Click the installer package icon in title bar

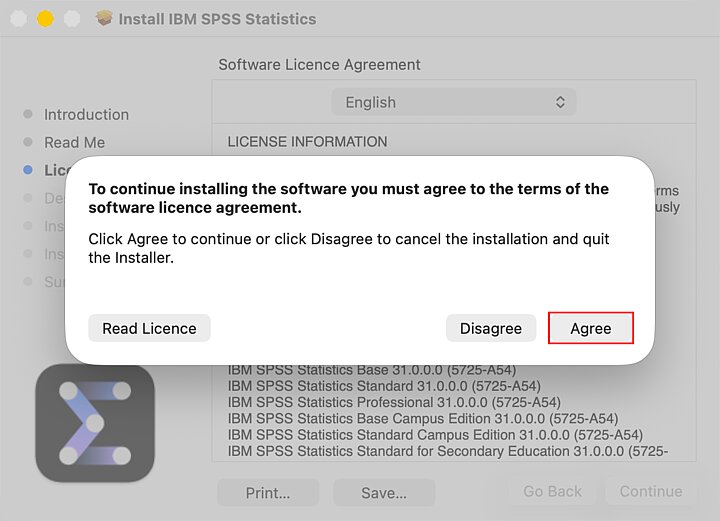coord(104,18)
